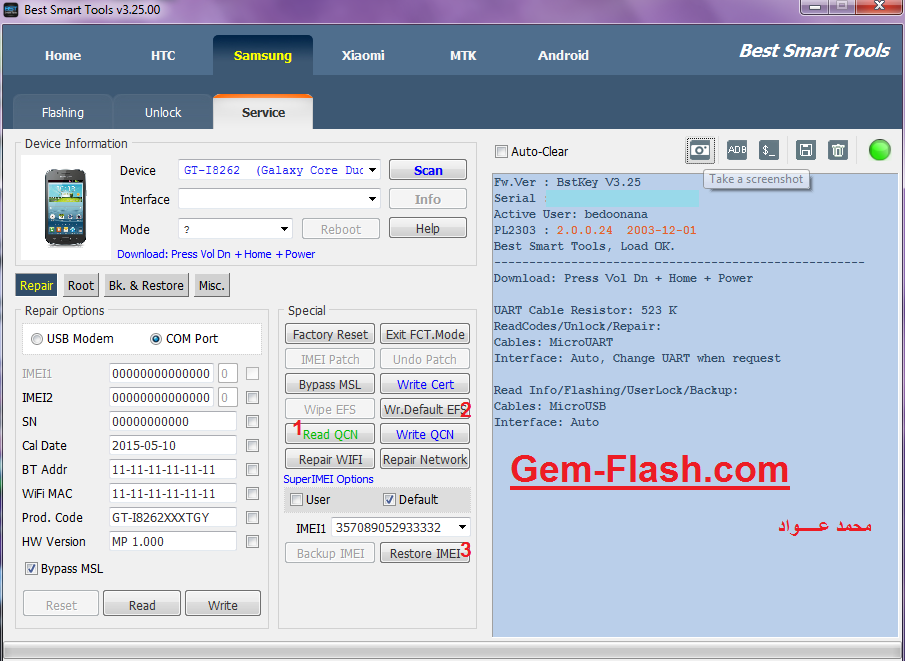Open the ADB tool icon

[737, 150]
